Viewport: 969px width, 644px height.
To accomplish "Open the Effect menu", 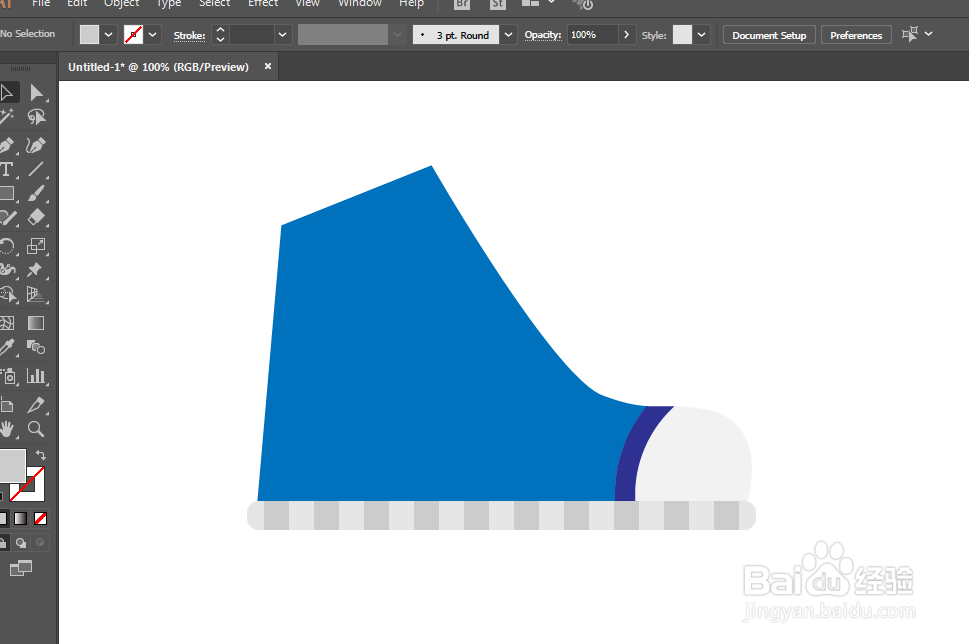I will click(x=263, y=4).
